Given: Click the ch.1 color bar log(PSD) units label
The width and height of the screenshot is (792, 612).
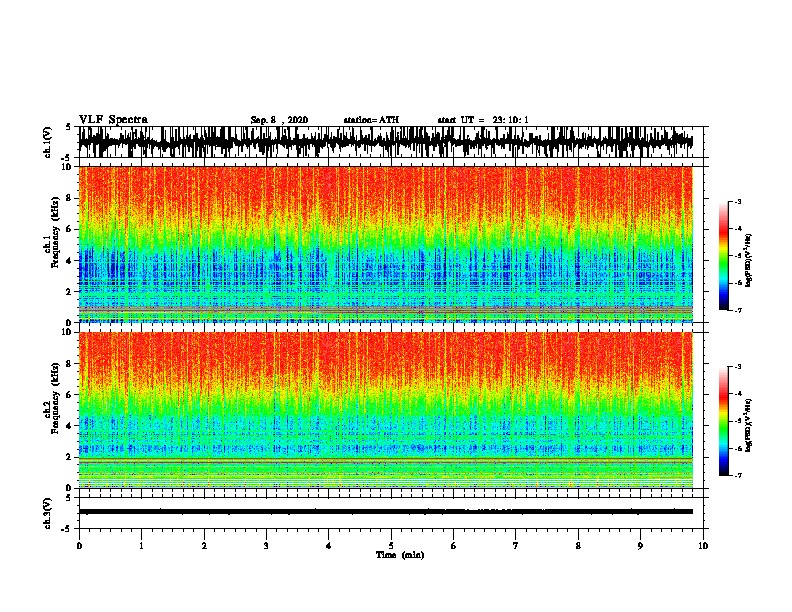Looking at the screenshot, I should pyautogui.click(x=749, y=260).
